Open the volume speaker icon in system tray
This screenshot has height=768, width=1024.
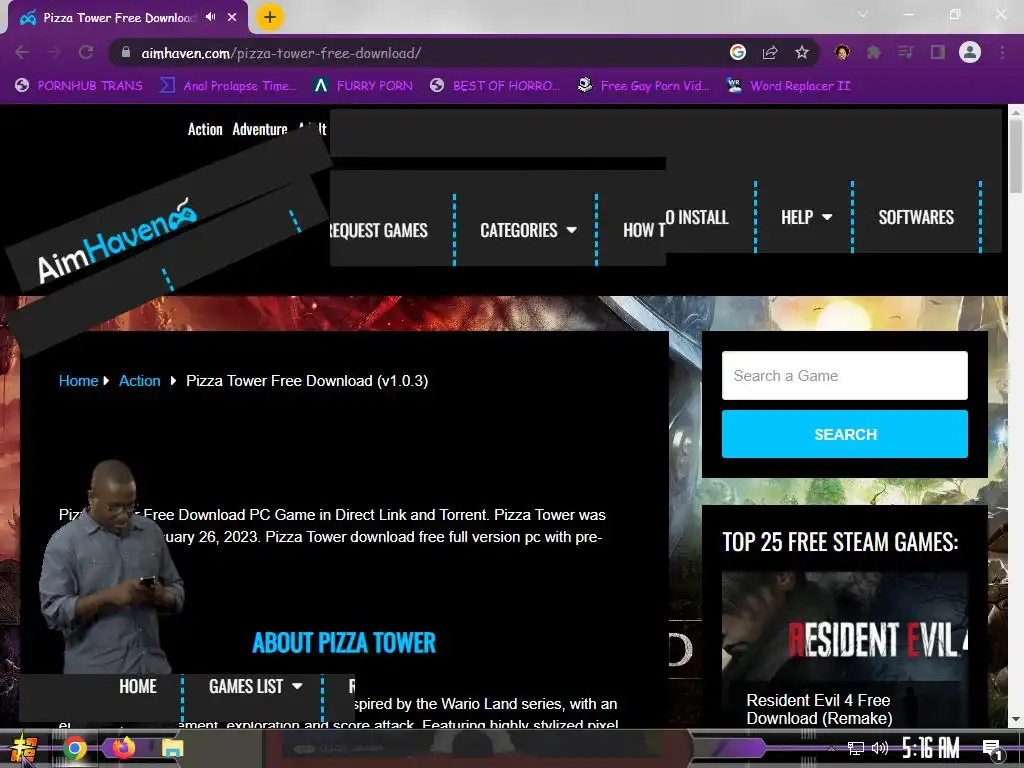880,748
